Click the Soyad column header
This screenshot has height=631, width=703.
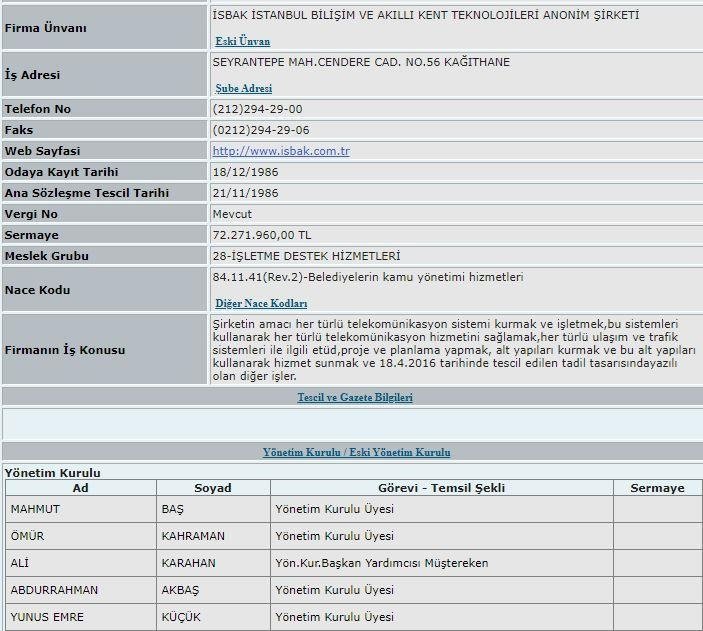[211, 488]
